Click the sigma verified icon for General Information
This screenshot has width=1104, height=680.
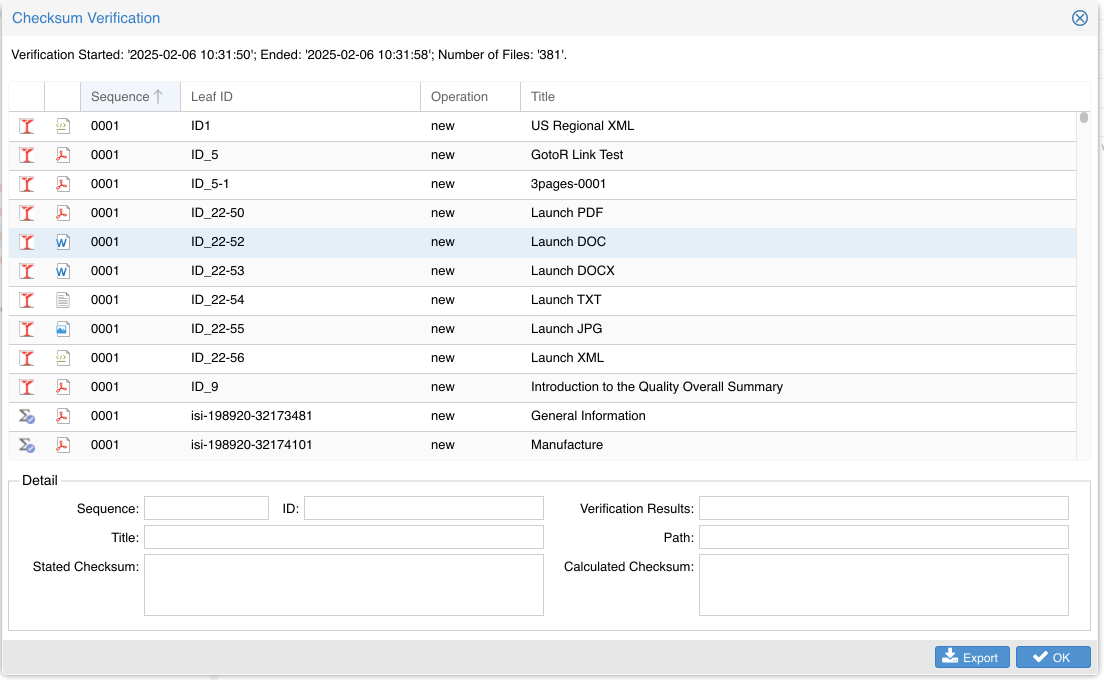(x=27, y=416)
